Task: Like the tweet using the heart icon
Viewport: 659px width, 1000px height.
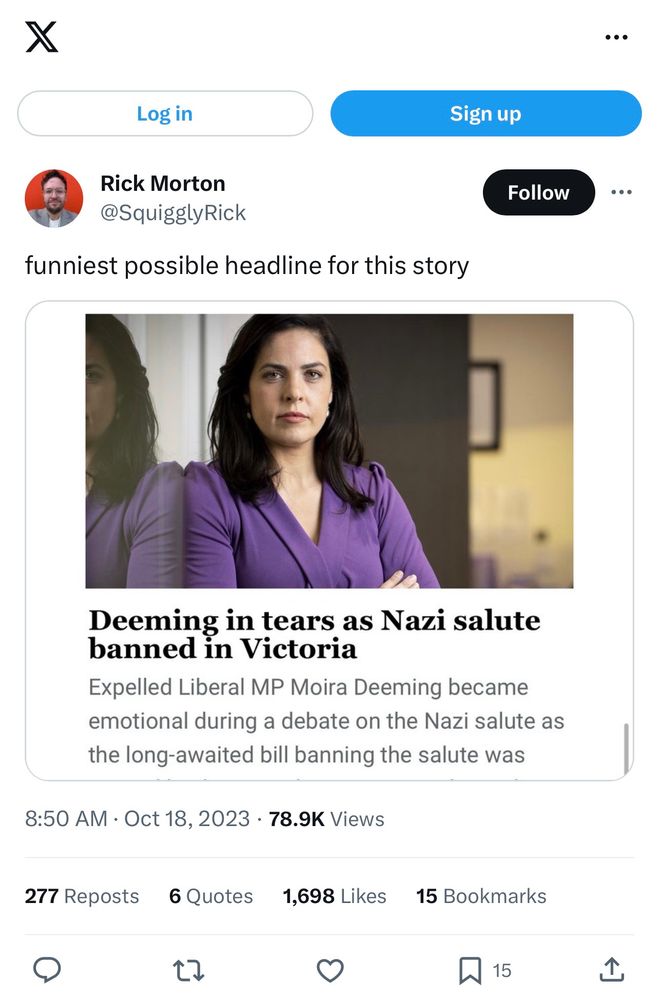Action: [330, 970]
